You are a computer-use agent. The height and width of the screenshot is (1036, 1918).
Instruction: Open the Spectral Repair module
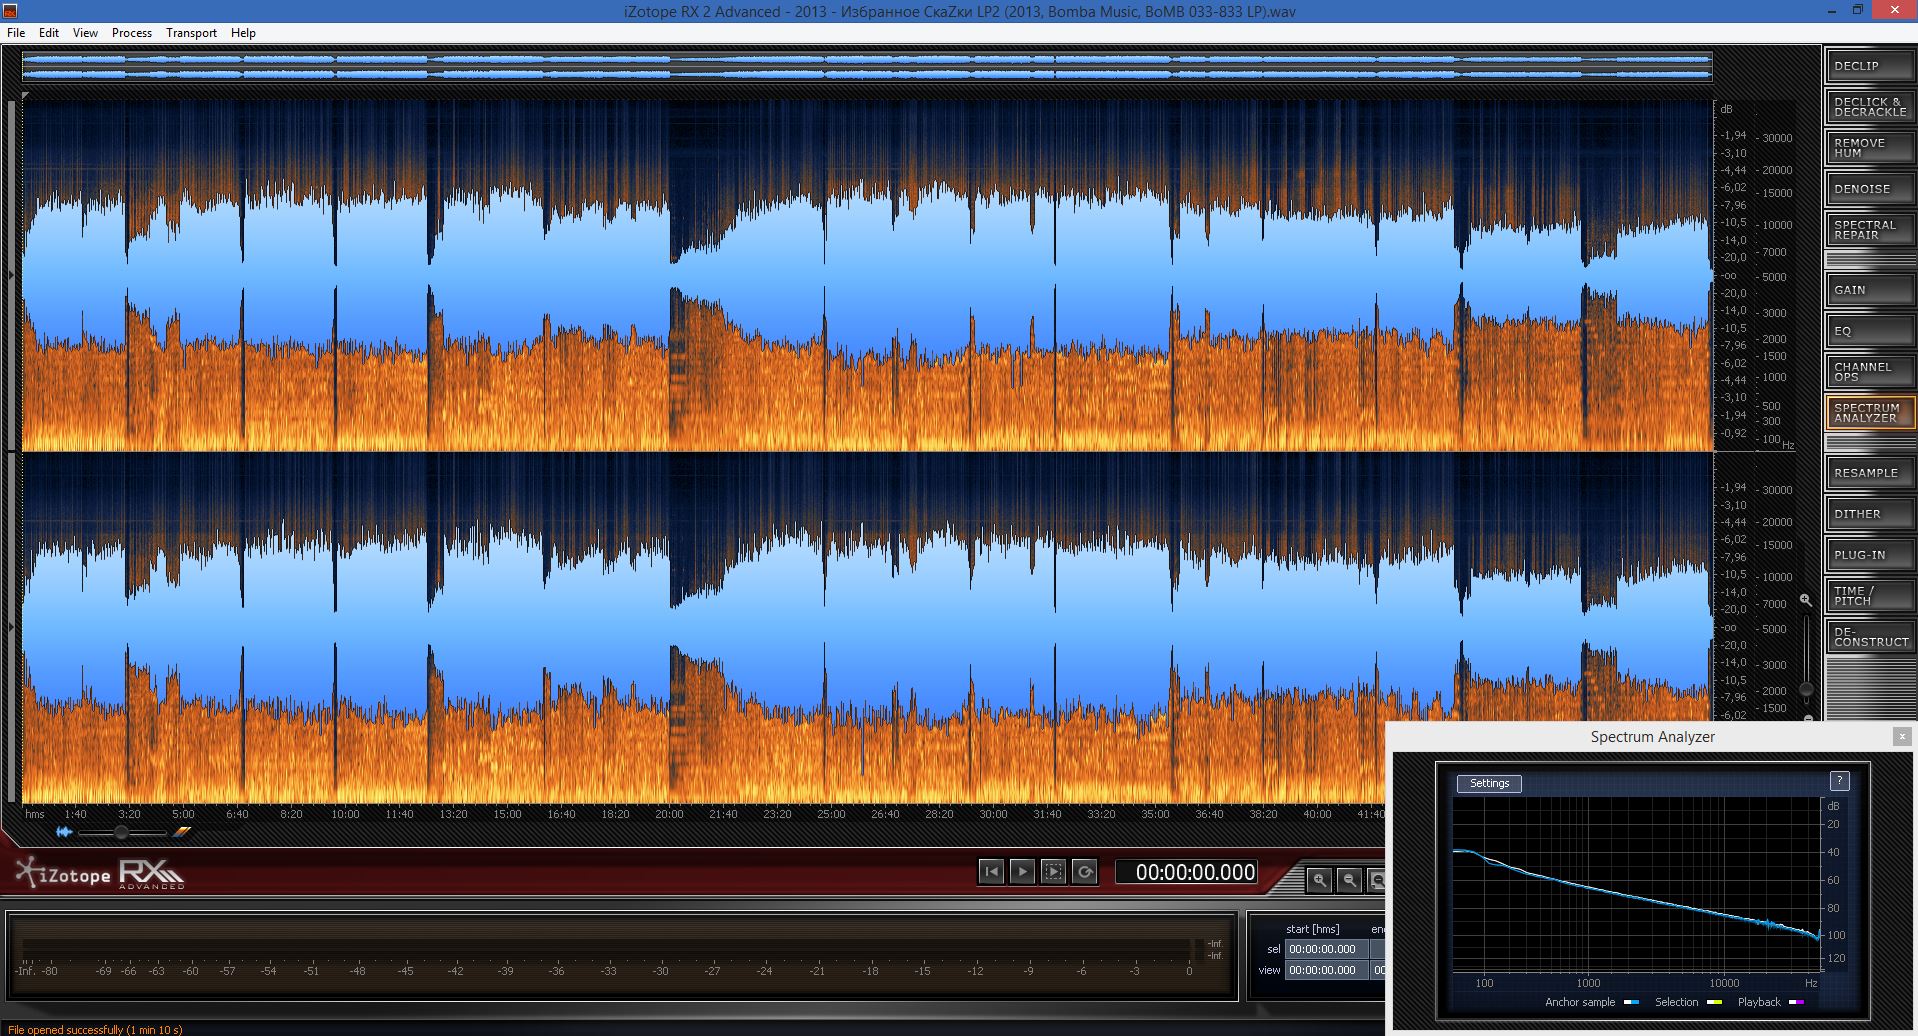coord(1869,230)
